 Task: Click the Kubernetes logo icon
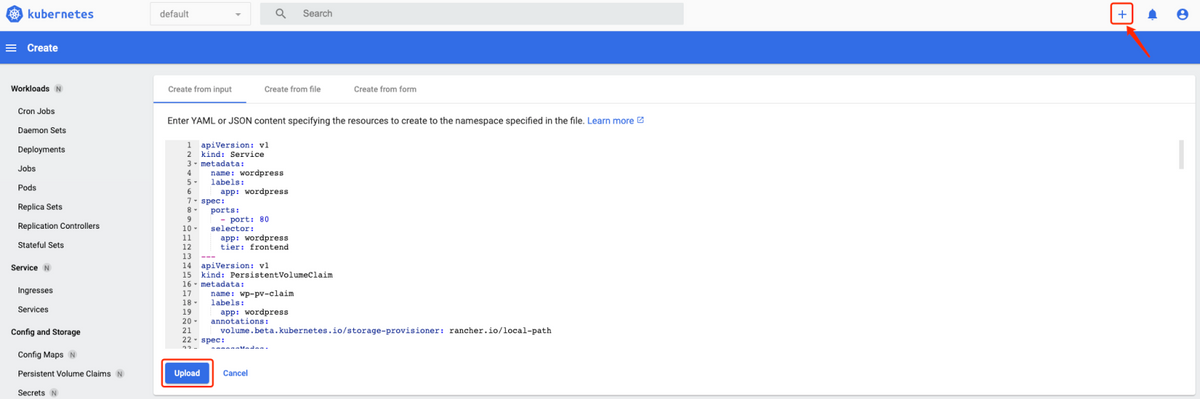[15, 14]
